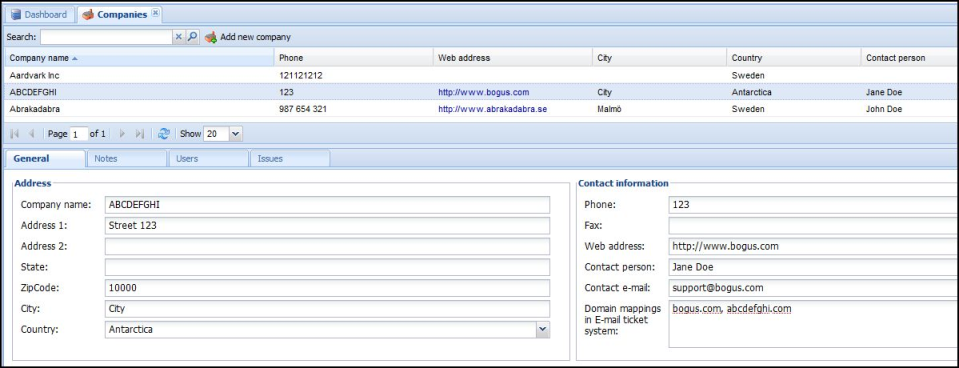Click Add new company button text
This screenshot has width=959, height=368.
(x=256, y=37)
